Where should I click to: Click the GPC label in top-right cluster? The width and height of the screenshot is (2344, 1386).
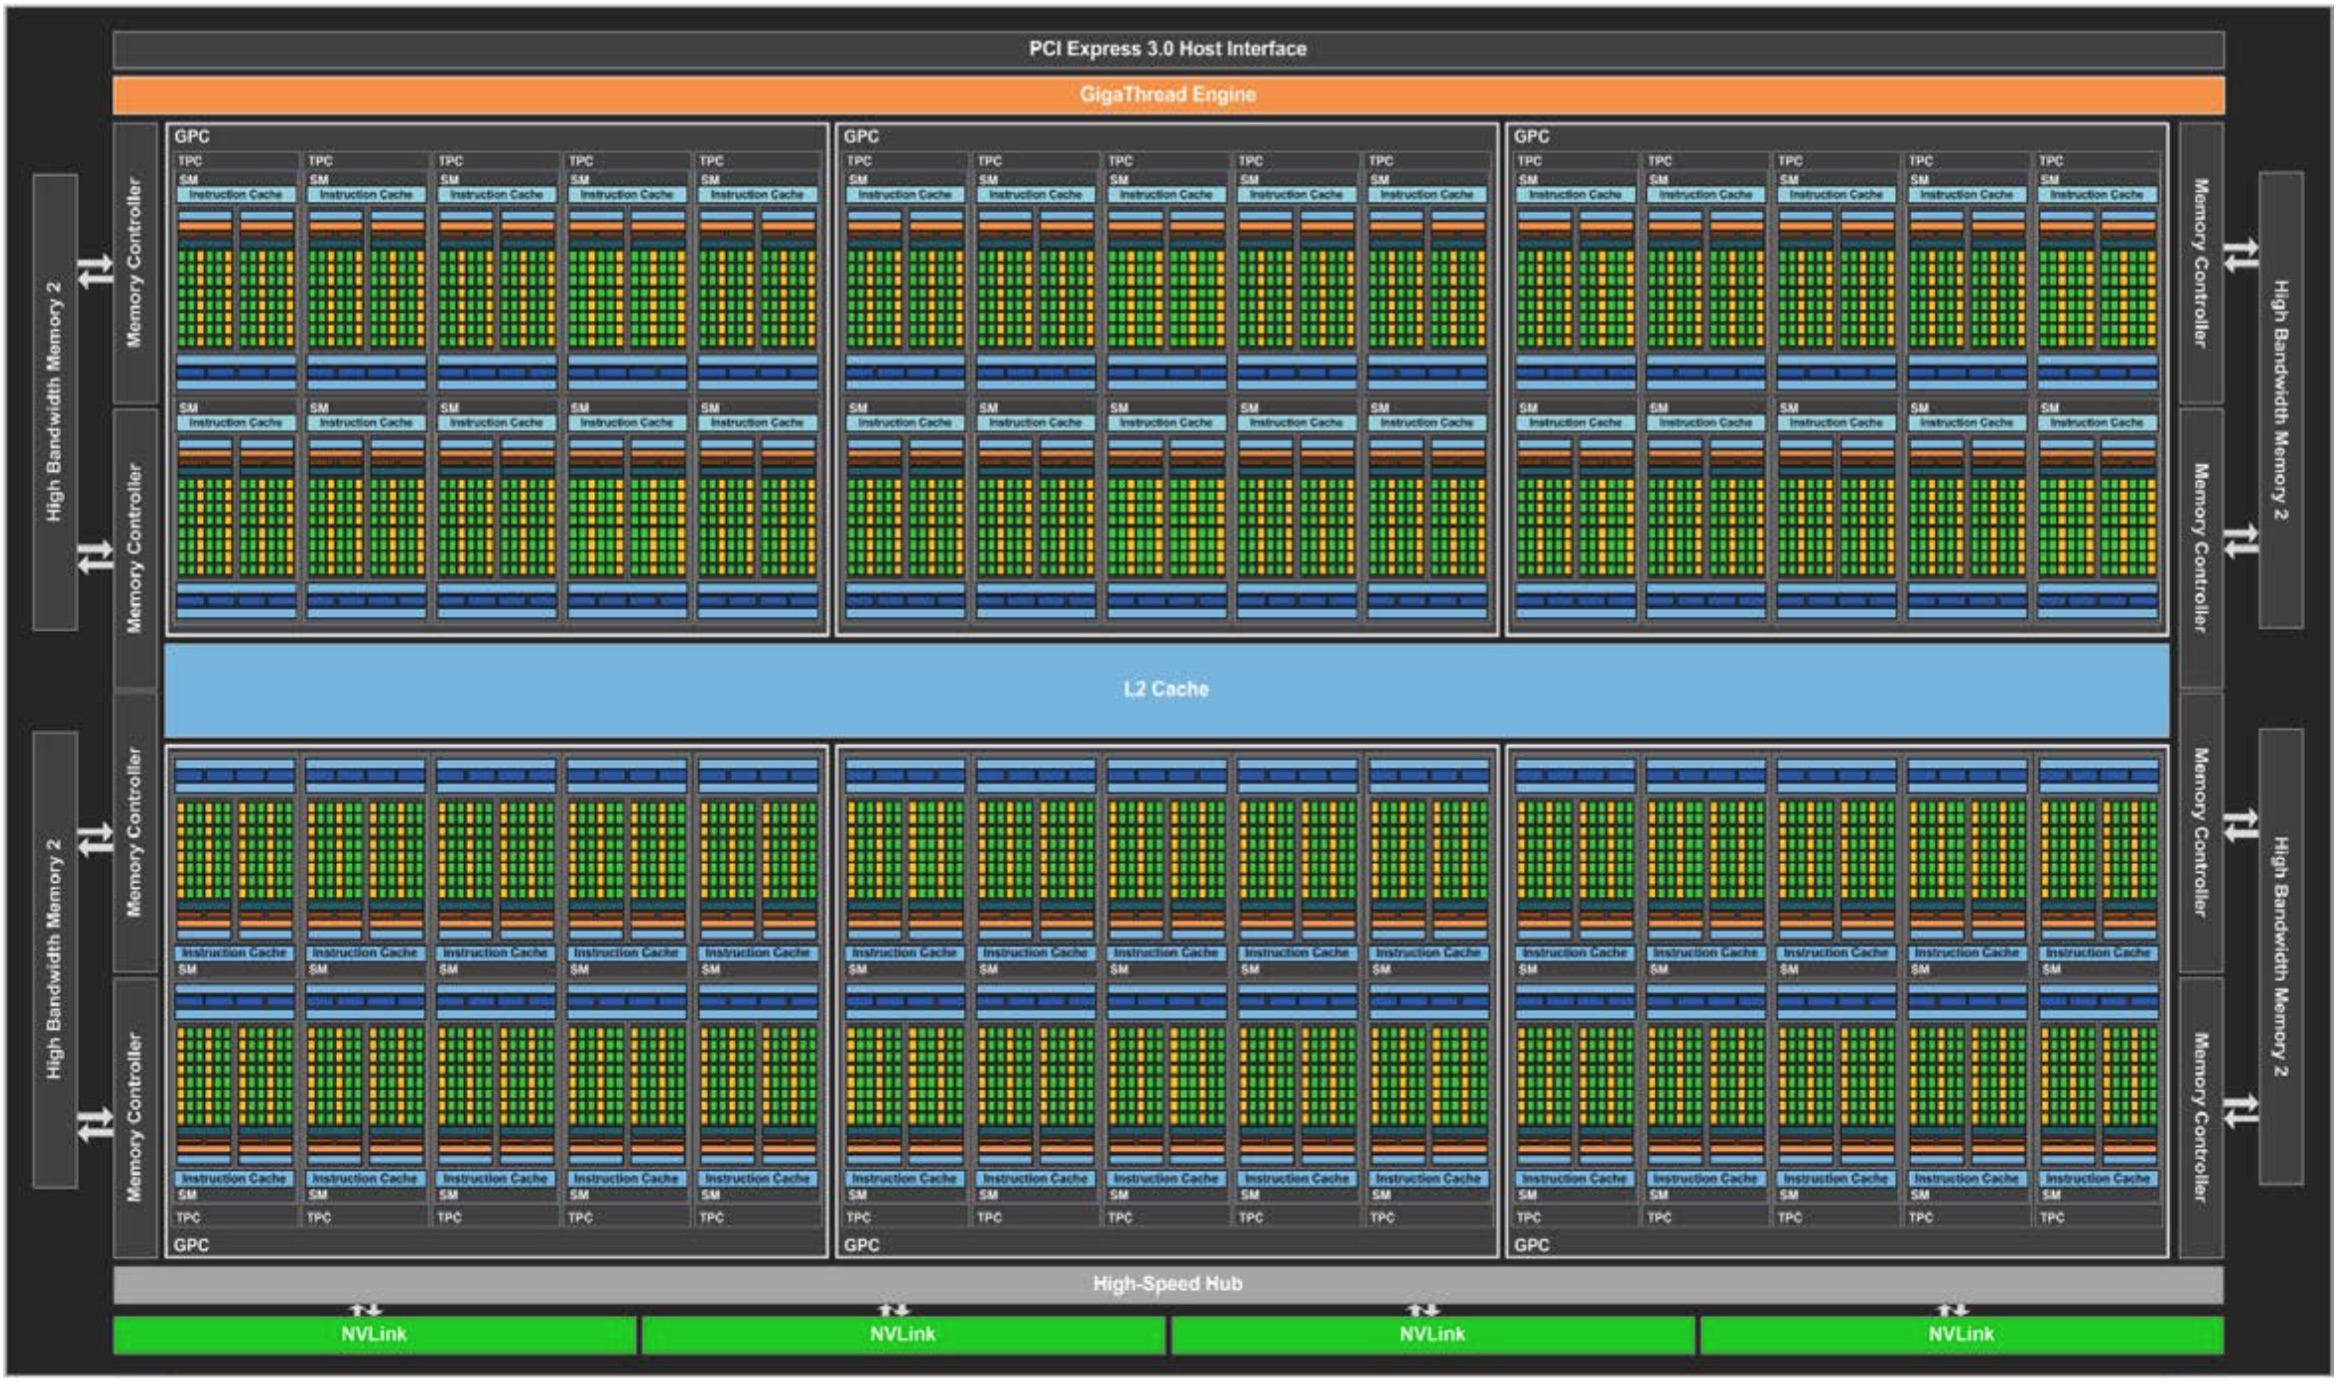tap(1531, 137)
